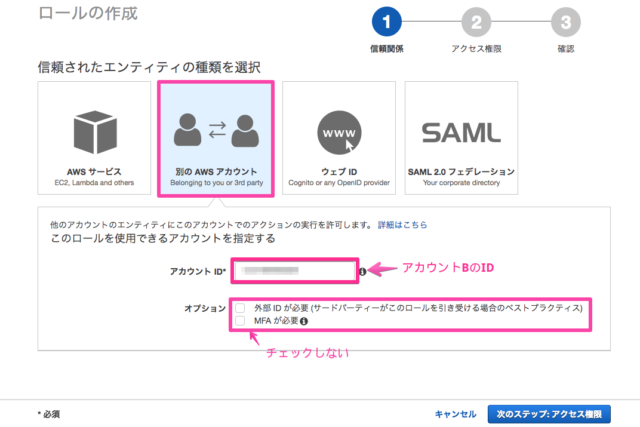Toggle the MFA が必要 checkbox

coord(240,321)
